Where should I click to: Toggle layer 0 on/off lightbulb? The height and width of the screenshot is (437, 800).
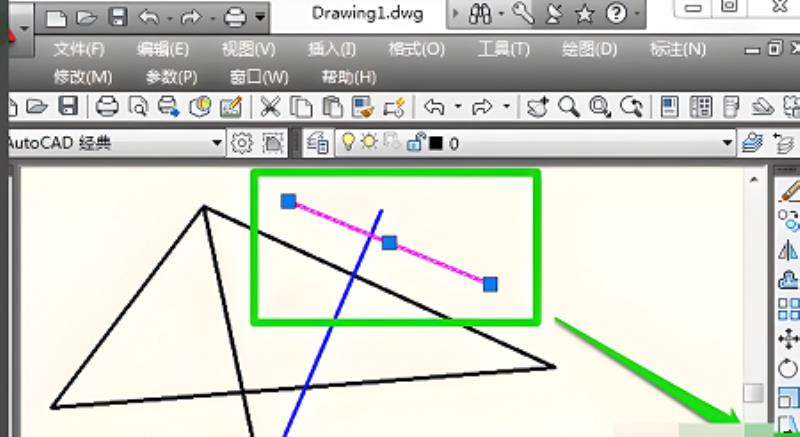(348, 142)
